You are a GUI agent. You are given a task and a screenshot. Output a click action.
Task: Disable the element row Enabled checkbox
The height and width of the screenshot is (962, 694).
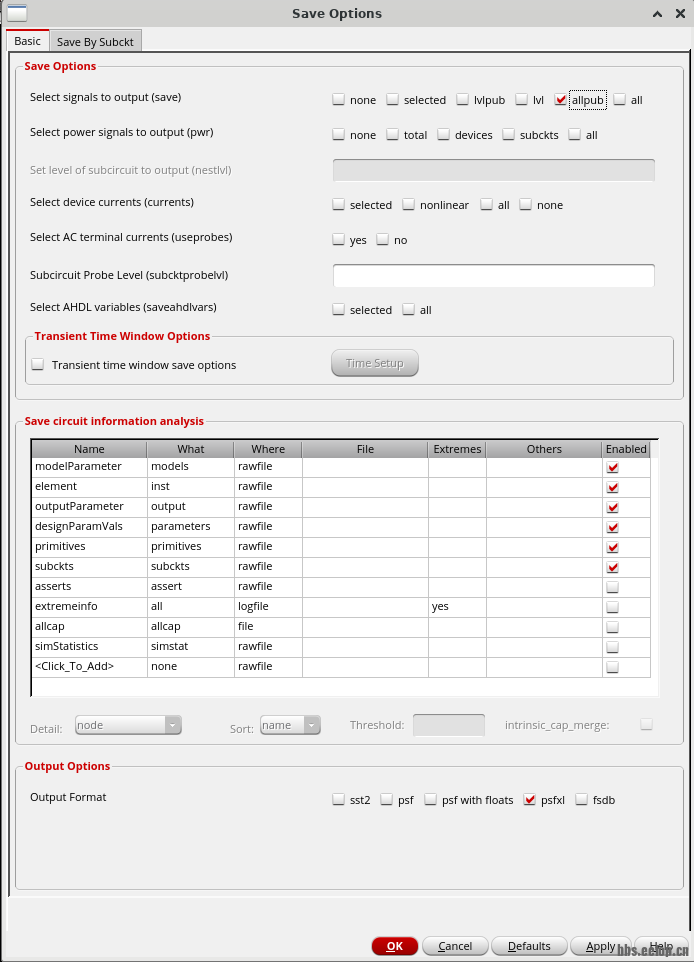612,487
